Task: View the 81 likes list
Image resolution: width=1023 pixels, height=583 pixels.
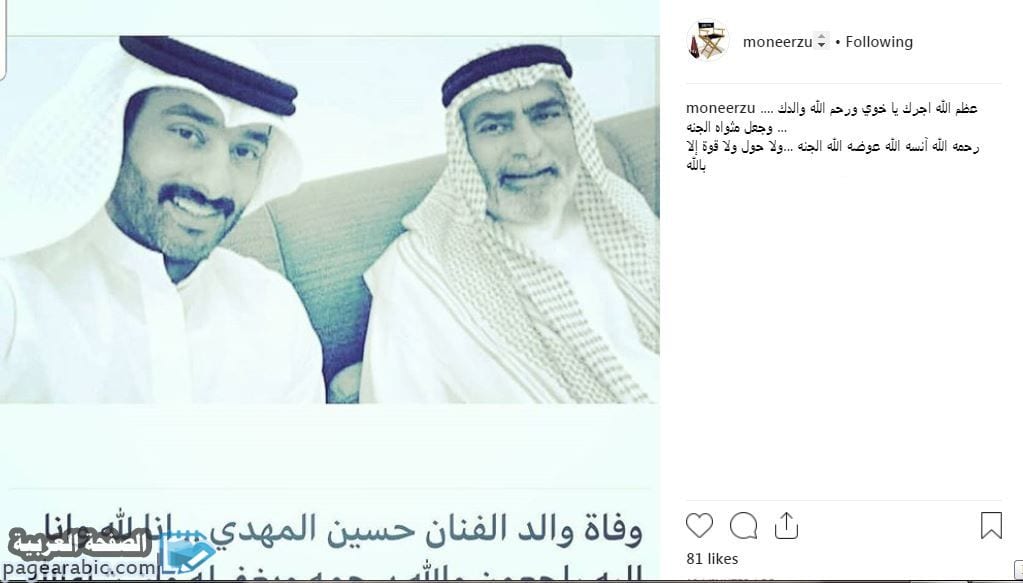Action: coord(712,559)
